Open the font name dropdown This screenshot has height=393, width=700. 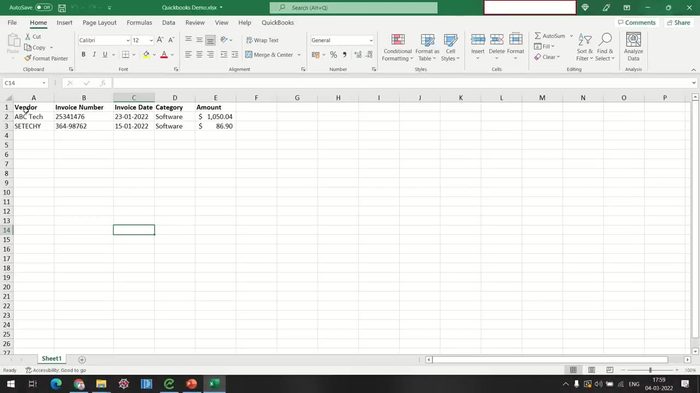point(128,40)
